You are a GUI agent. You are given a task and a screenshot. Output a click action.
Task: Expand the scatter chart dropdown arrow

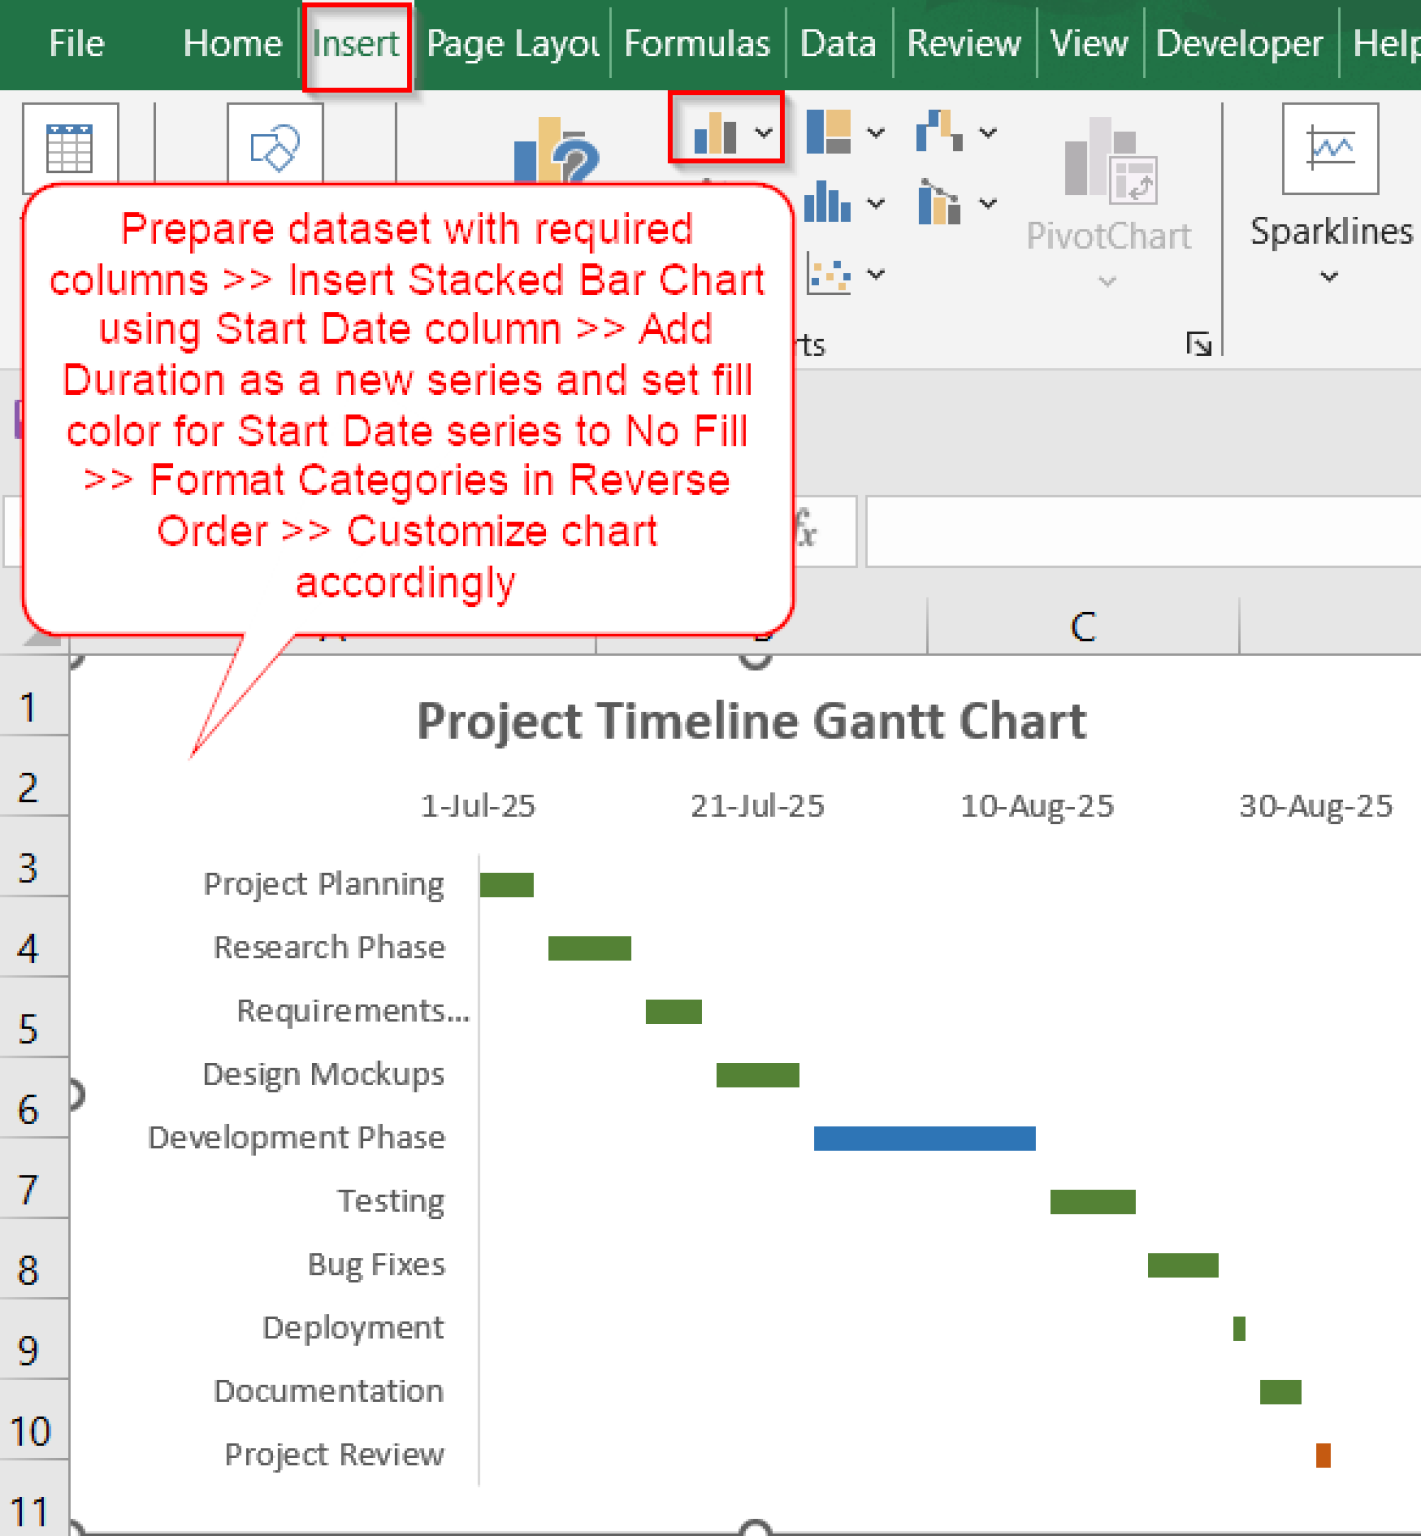pos(876,275)
